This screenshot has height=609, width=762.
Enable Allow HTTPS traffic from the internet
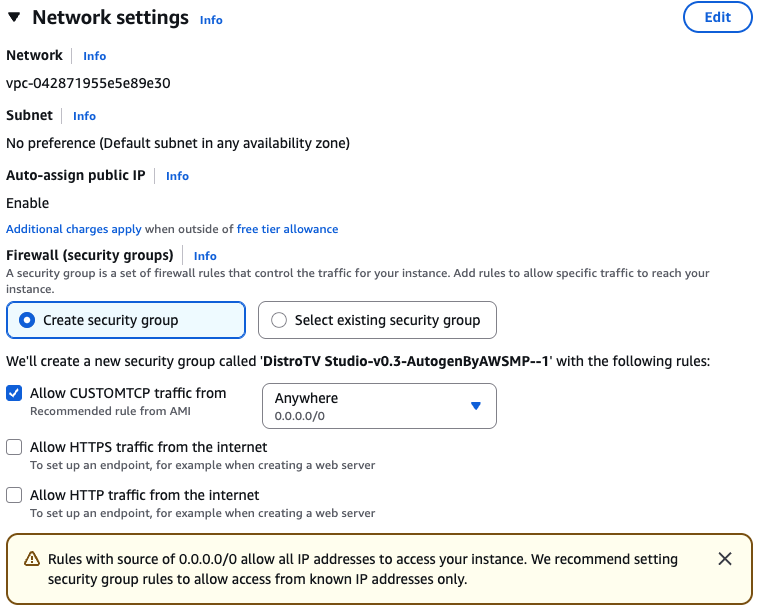click(14, 447)
